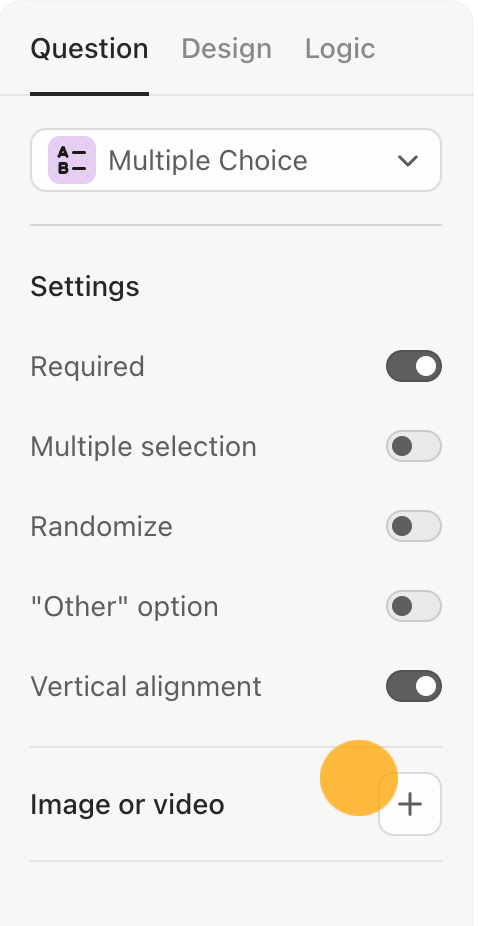
Task: Turn on the Randomize toggle
Action: point(414,526)
